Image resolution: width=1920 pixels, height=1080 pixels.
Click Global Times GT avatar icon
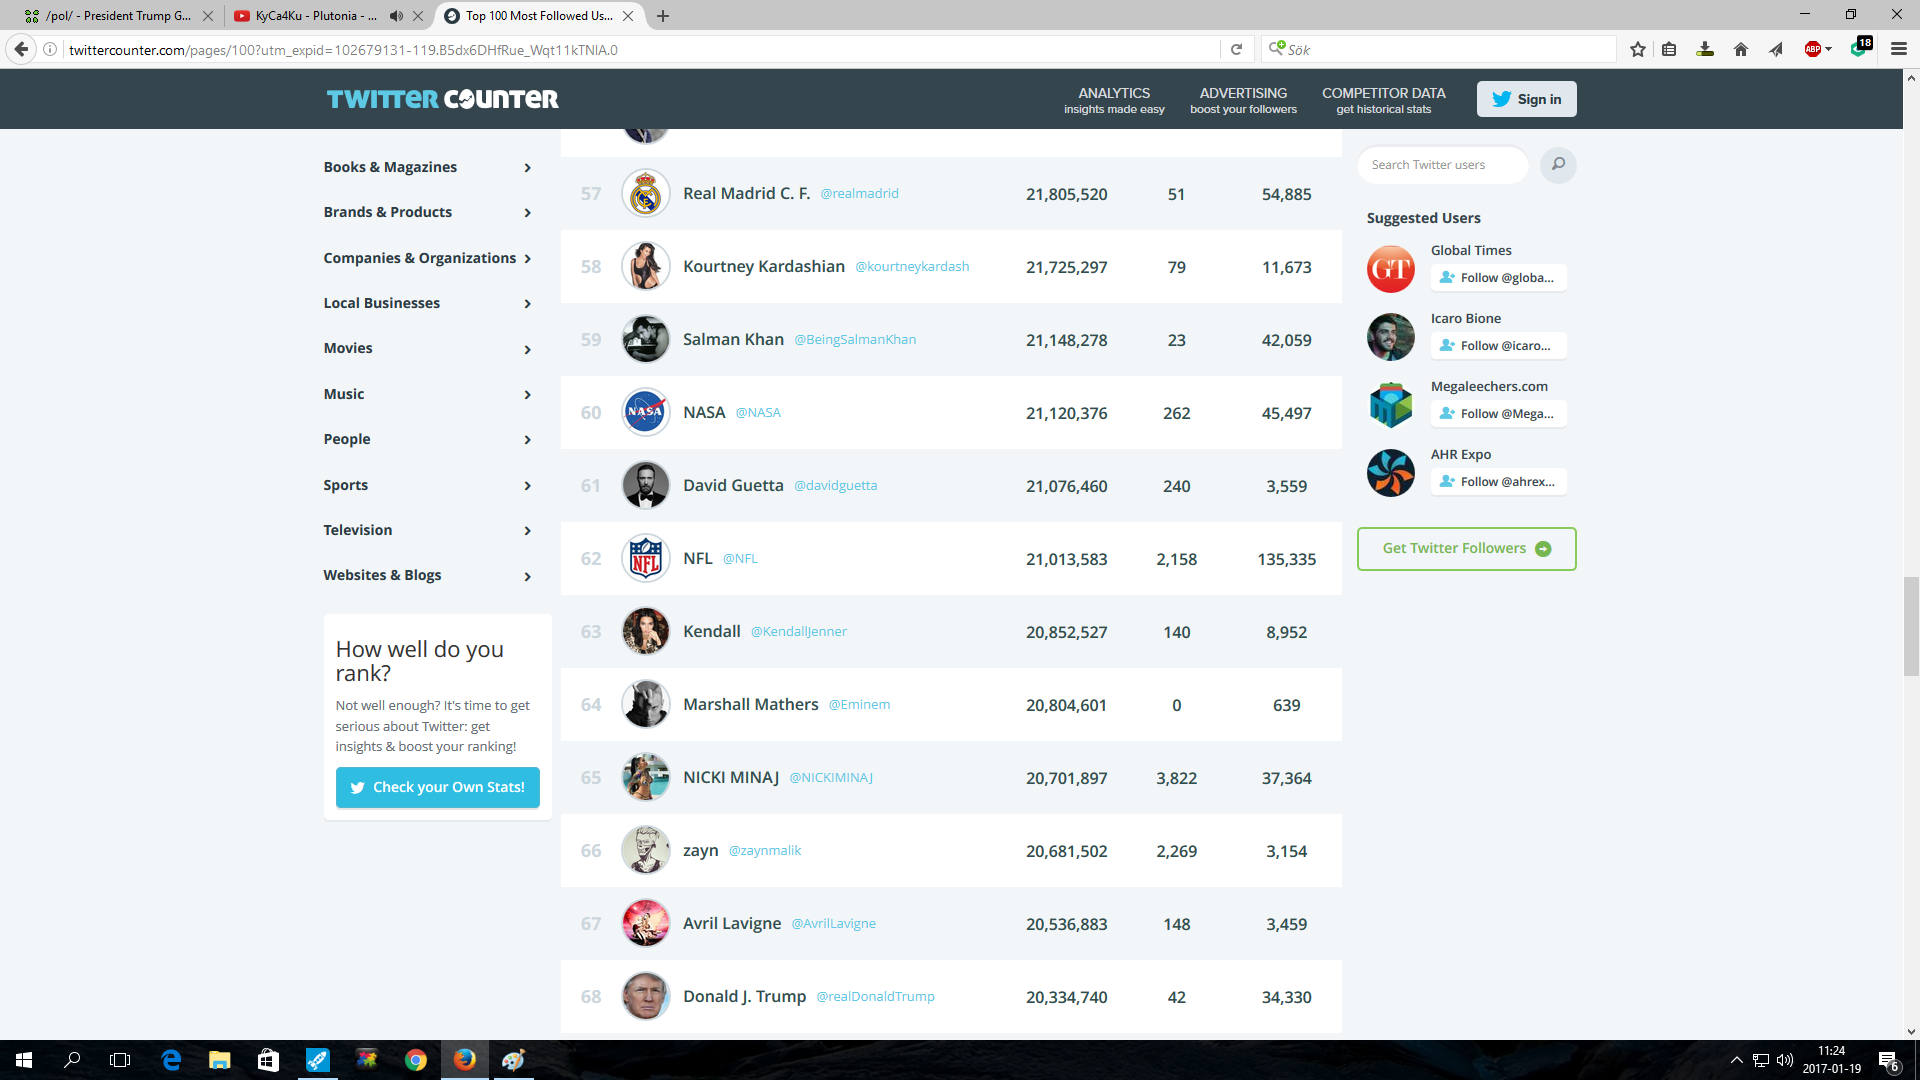(1391, 269)
